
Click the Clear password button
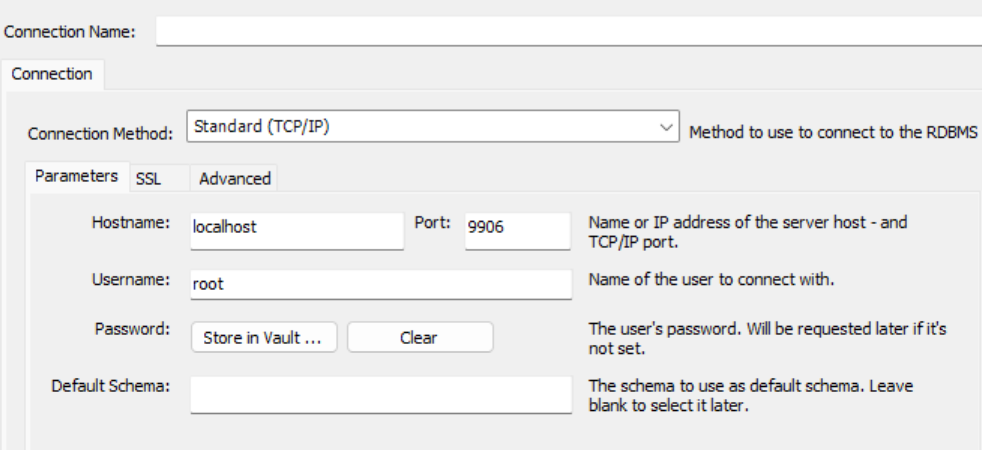(x=420, y=337)
